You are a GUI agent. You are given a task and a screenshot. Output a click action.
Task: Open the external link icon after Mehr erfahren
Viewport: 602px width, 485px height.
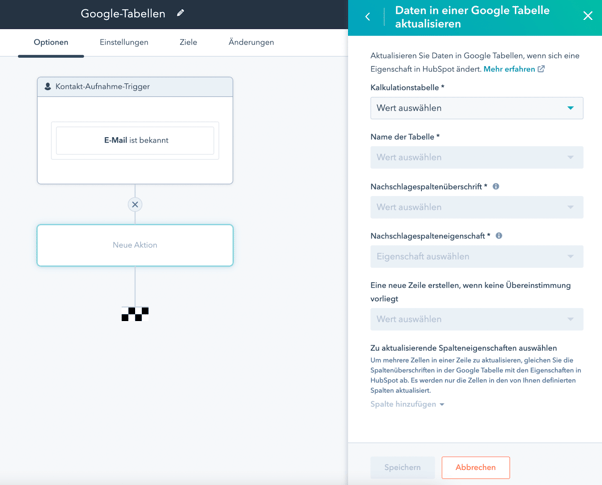(x=541, y=69)
